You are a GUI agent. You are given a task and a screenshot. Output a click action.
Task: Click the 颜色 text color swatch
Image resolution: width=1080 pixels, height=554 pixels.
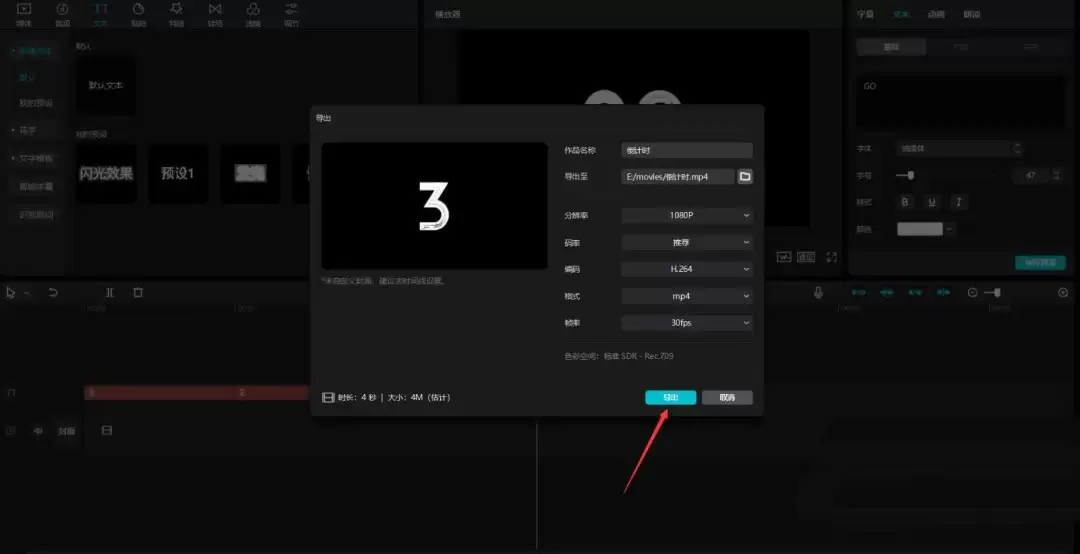[x=919, y=229]
